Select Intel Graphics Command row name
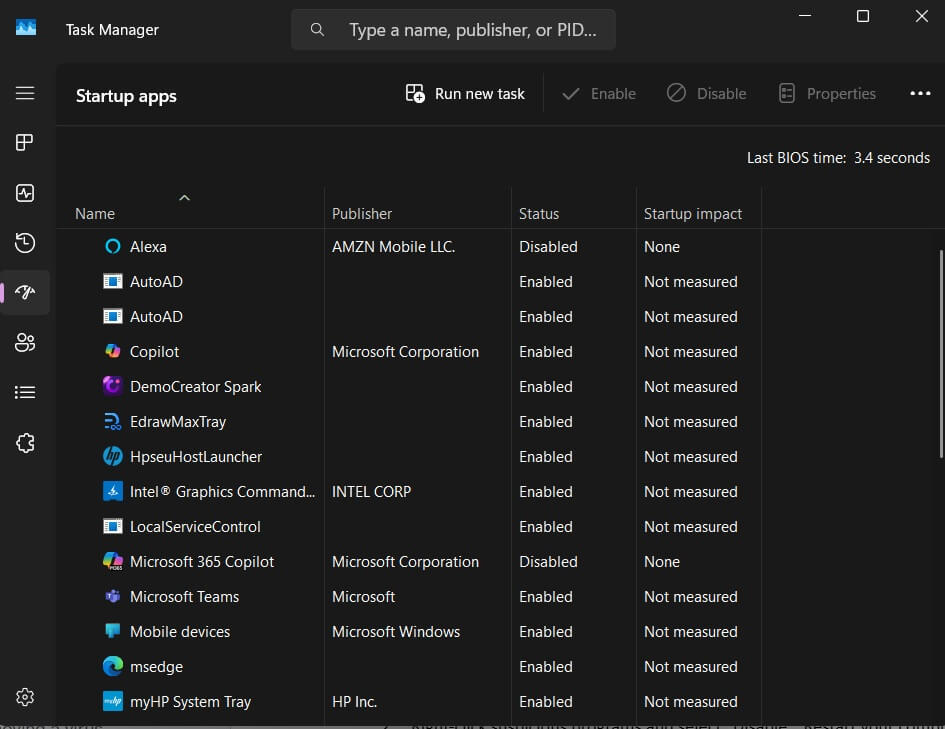945x729 pixels. 222,492
